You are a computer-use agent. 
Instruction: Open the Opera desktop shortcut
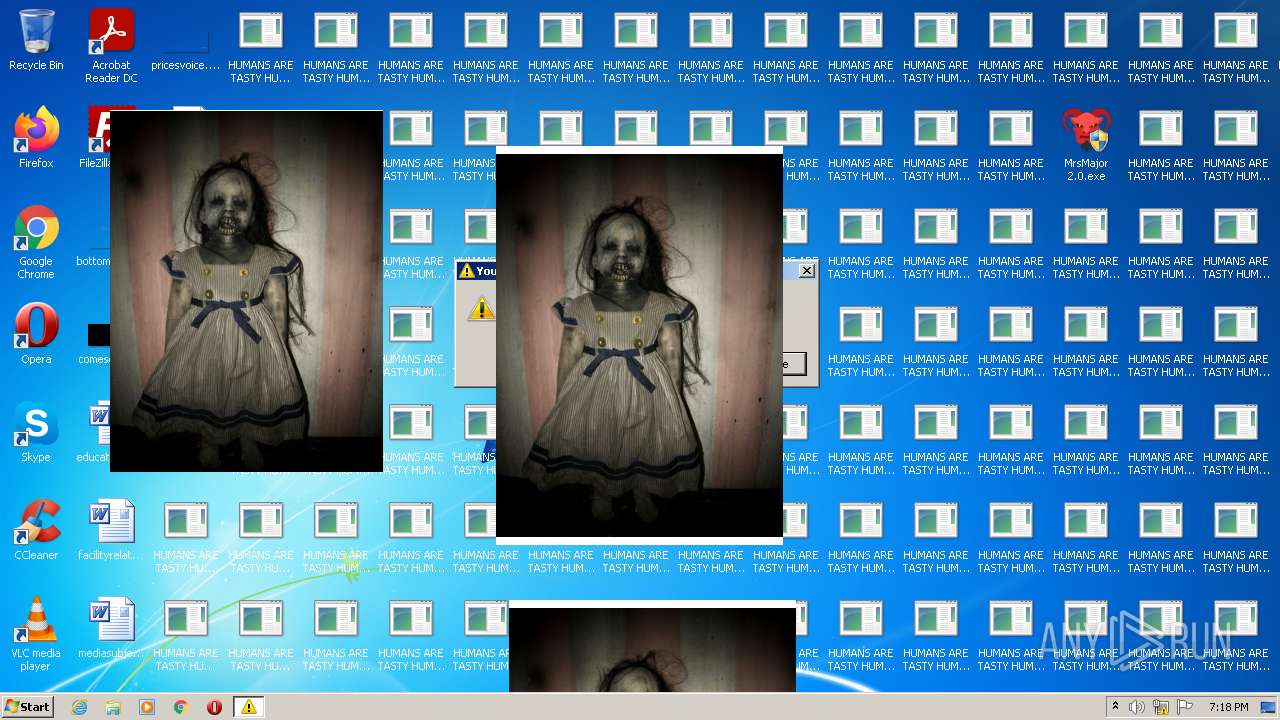[x=36, y=334]
